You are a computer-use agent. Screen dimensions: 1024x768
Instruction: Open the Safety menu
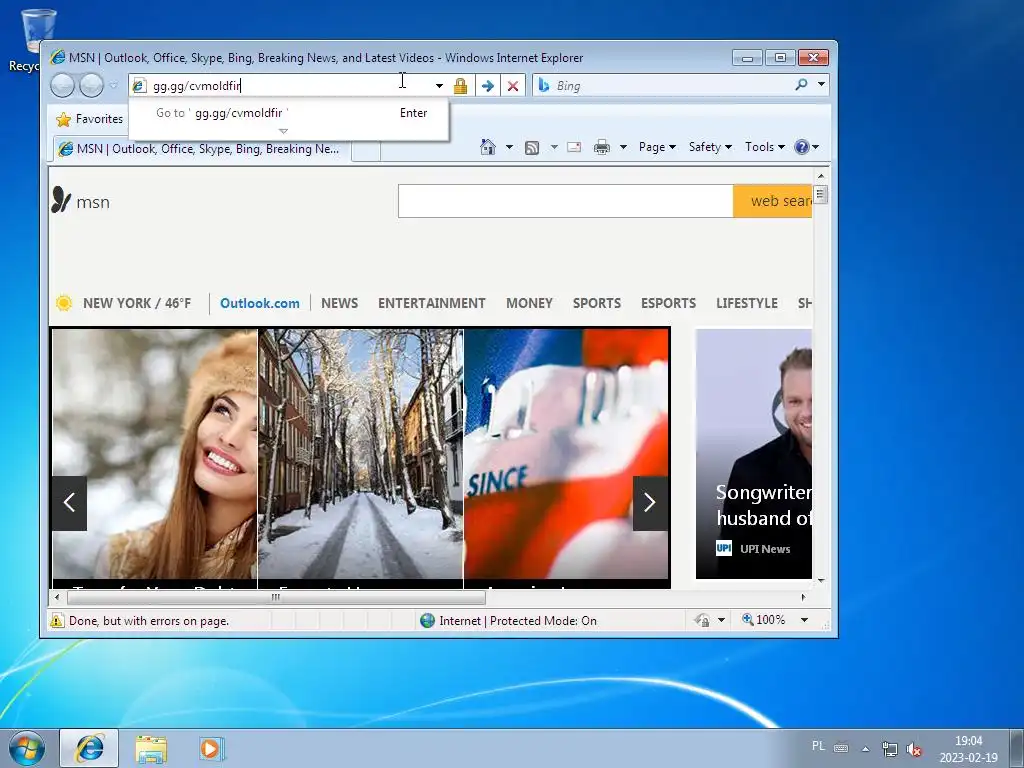click(710, 147)
